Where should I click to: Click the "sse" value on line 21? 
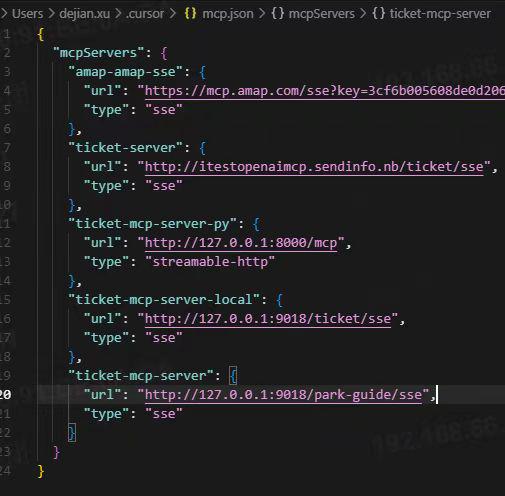pos(164,414)
